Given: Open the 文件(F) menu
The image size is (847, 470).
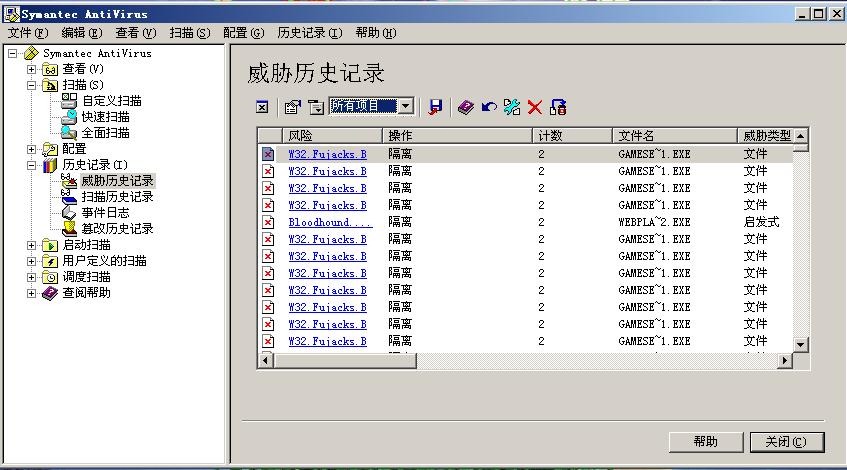Looking at the screenshot, I should pyautogui.click(x=28, y=33).
